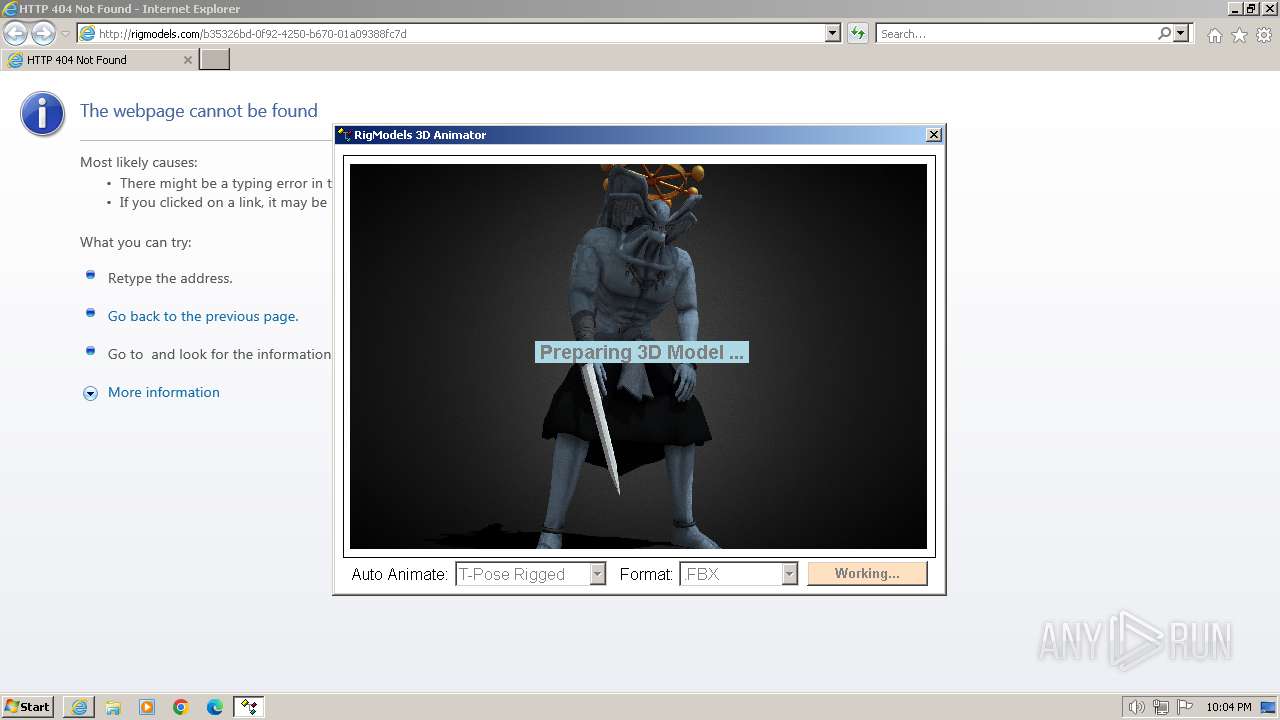
Task: Launch Microsoft Edge from taskbar
Action: 215,707
